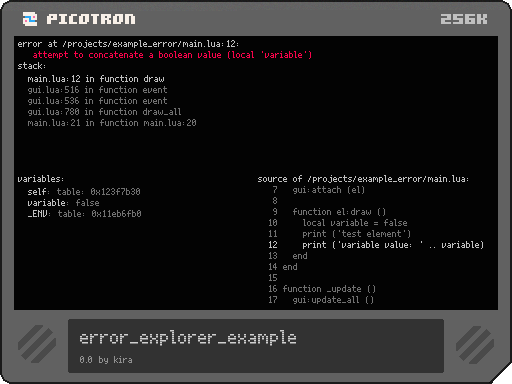Click the striped emblem at bottom left
Screen dimensions: 512x384
(37, 344)
